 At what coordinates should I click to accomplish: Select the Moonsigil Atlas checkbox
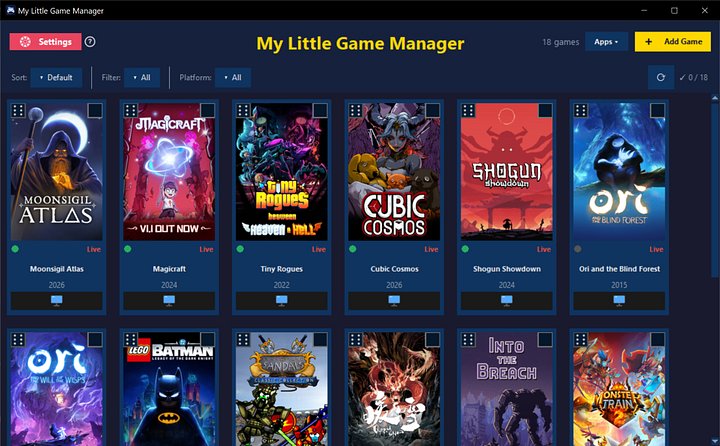point(95,111)
